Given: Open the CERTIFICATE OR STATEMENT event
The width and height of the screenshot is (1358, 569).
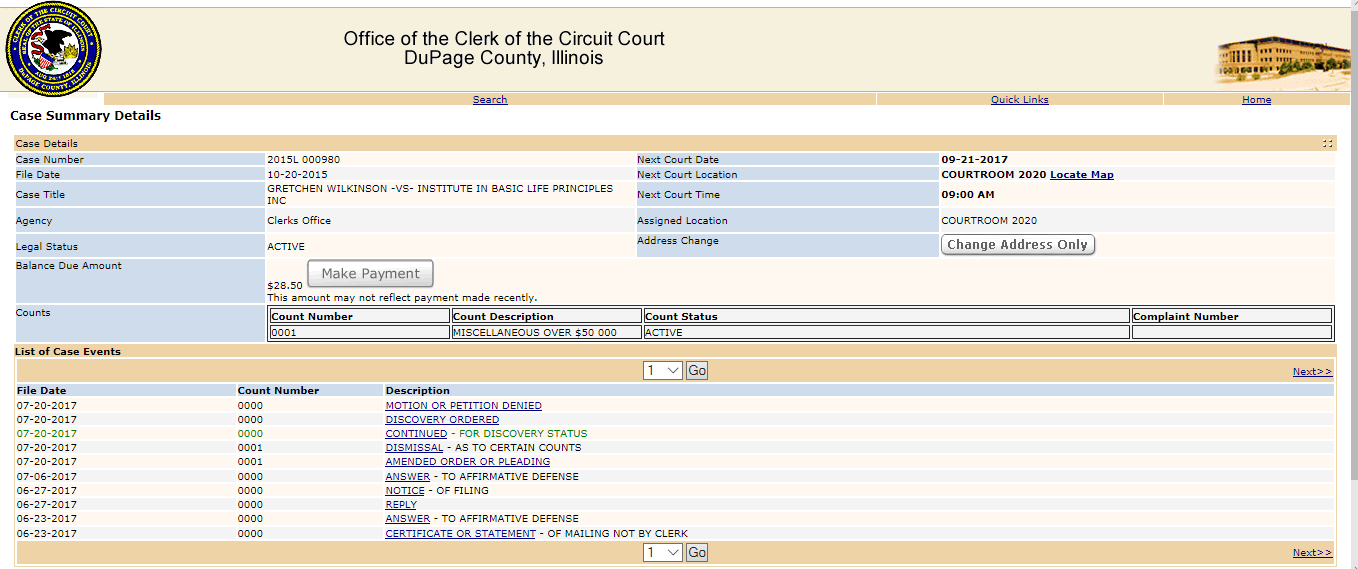Looking at the screenshot, I should click(460, 534).
